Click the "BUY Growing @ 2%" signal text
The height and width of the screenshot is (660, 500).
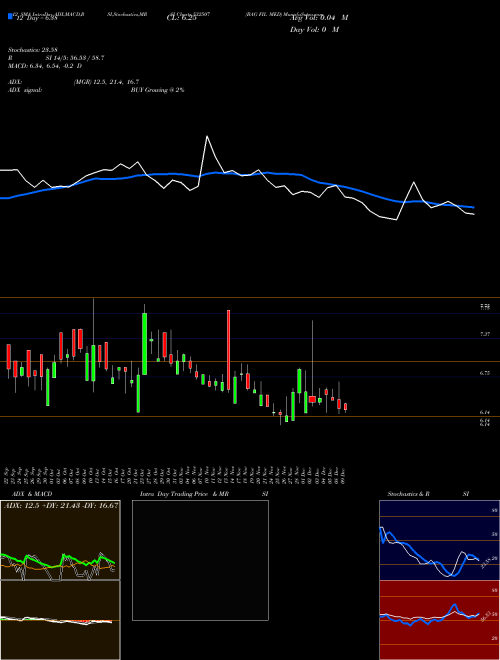(x=157, y=90)
